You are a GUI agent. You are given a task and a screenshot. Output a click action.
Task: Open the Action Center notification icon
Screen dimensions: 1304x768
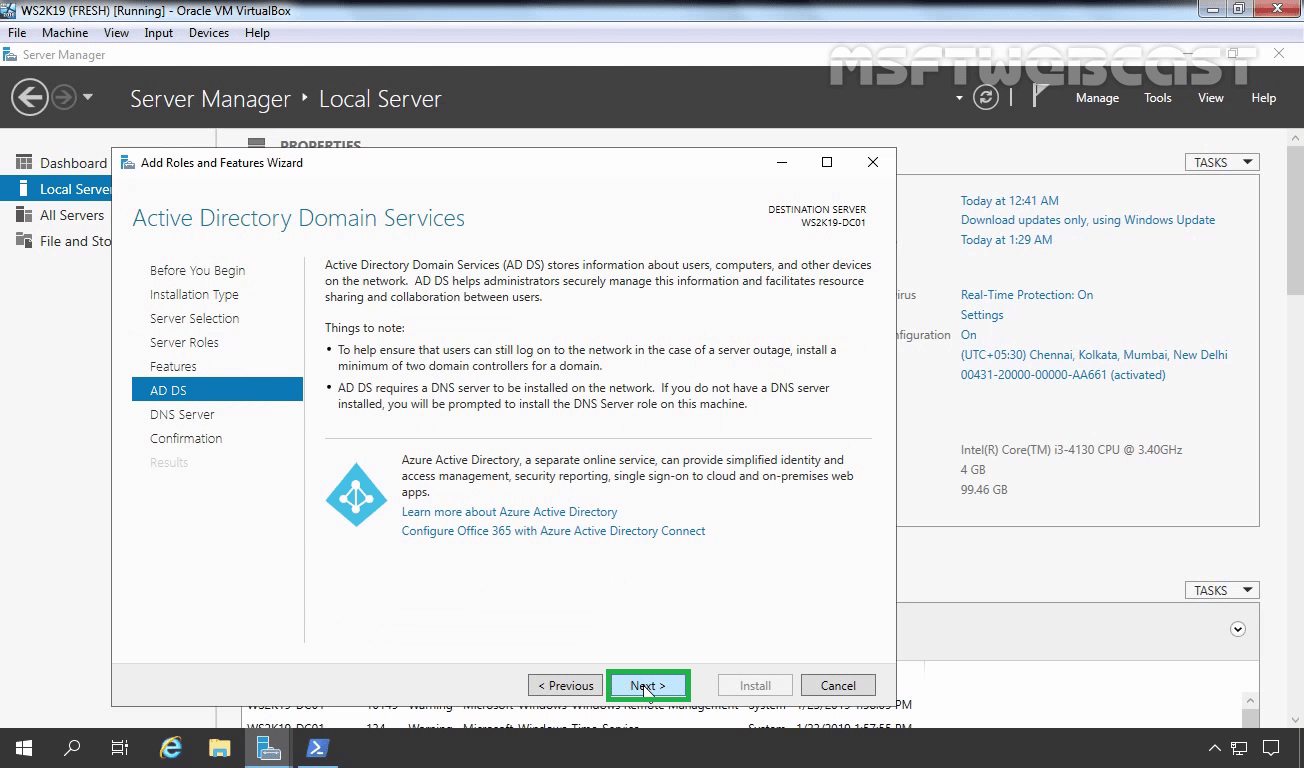point(1271,748)
